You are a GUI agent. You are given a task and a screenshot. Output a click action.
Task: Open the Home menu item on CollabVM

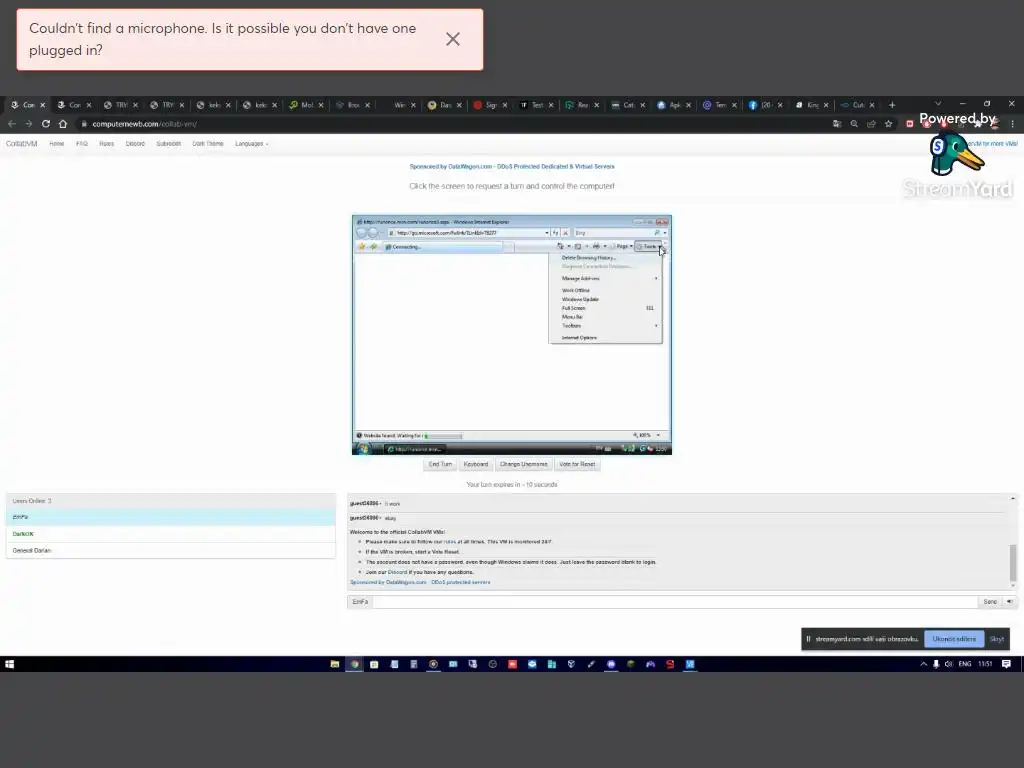click(57, 144)
